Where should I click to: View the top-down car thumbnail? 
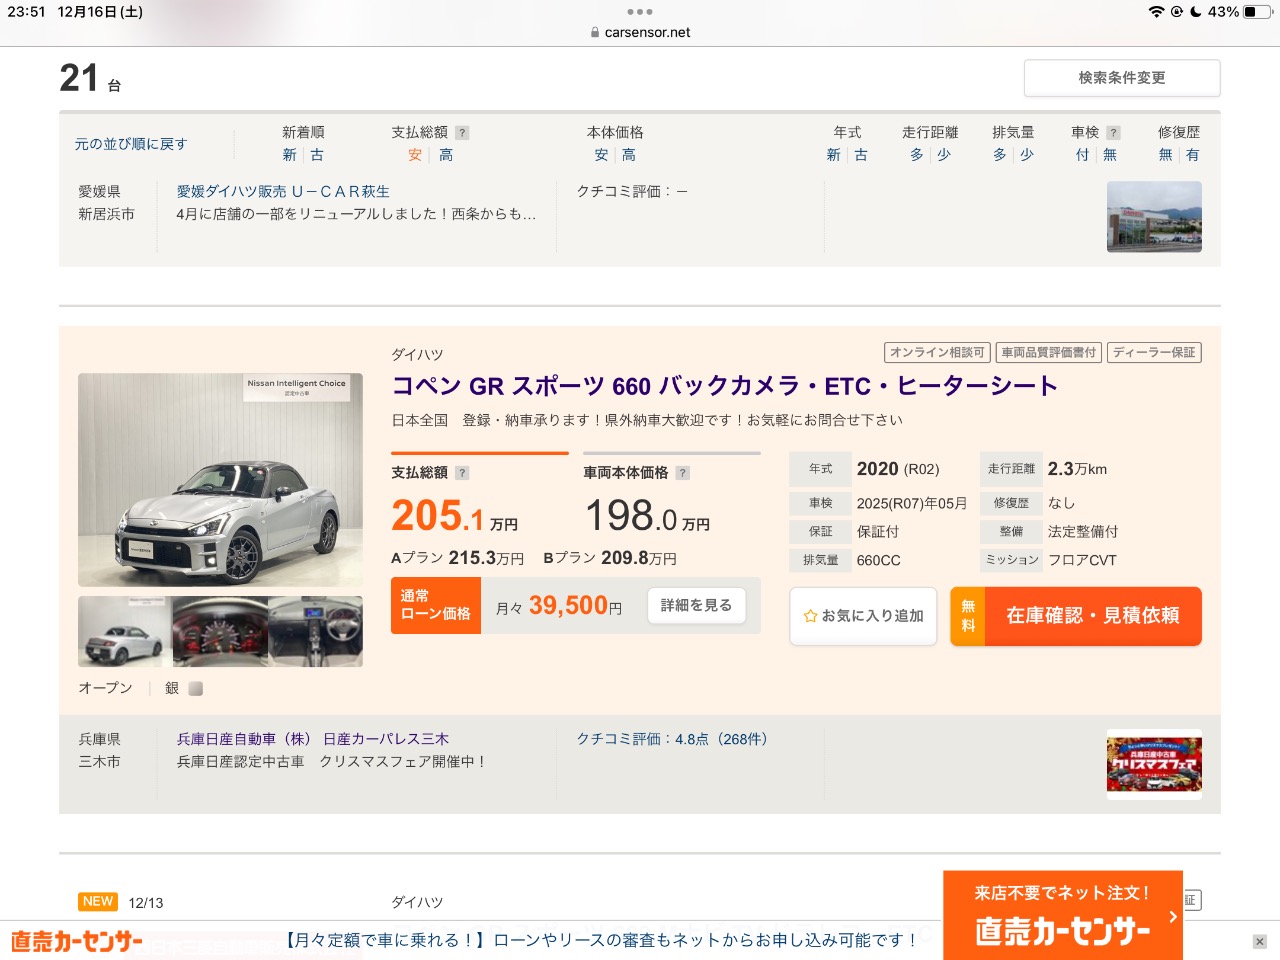(125, 631)
